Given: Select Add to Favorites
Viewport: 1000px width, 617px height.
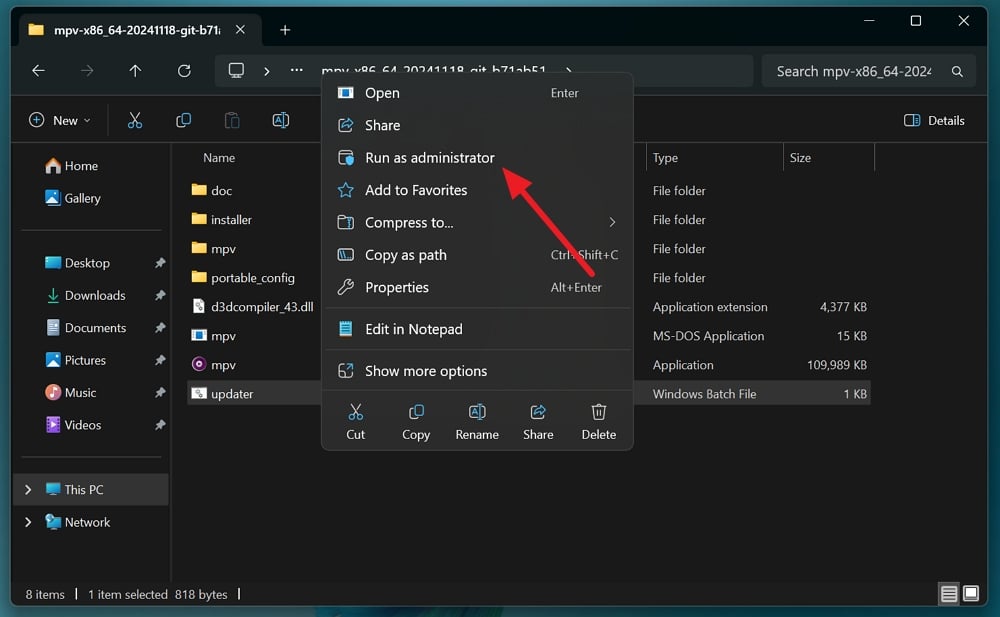Looking at the screenshot, I should pyautogui.click(x=477, y=190).
